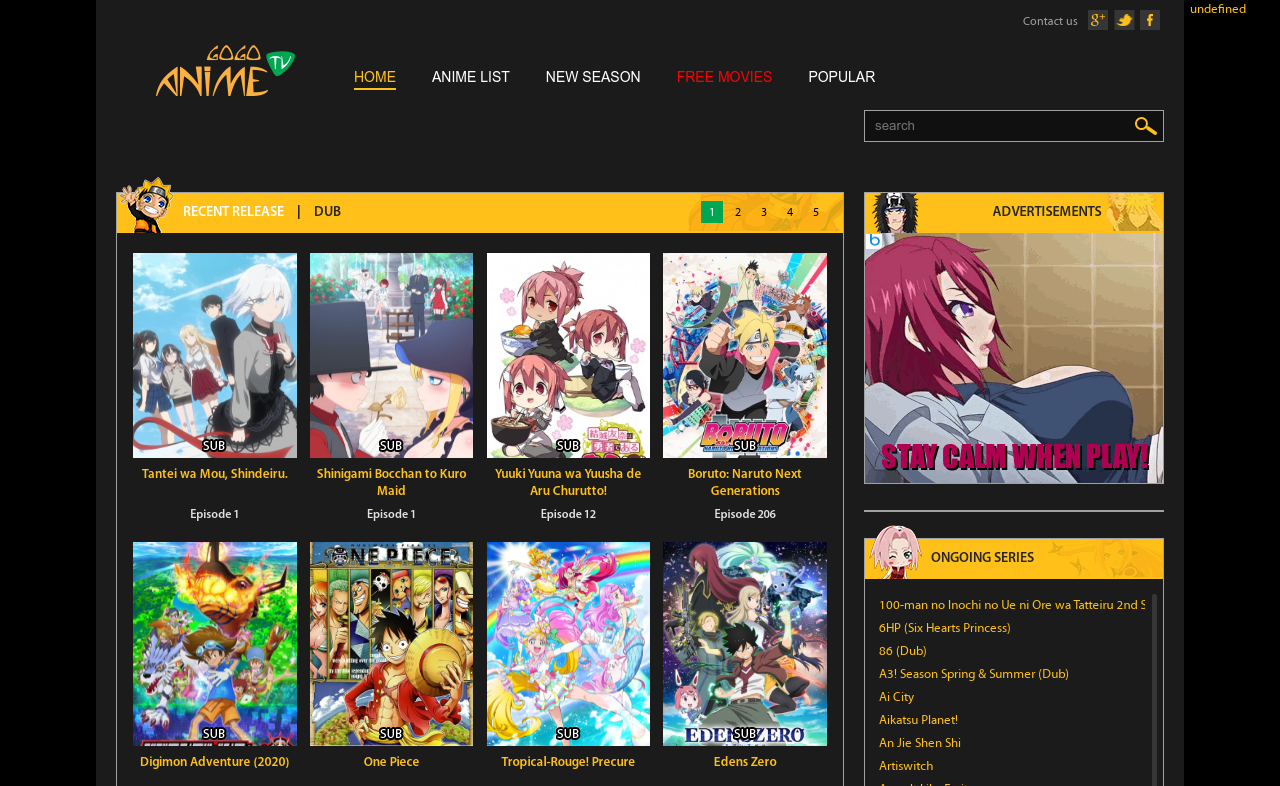Click Episode 206 under Boruto
Viewport: 1280px width, 786px height.
point(745,515)
